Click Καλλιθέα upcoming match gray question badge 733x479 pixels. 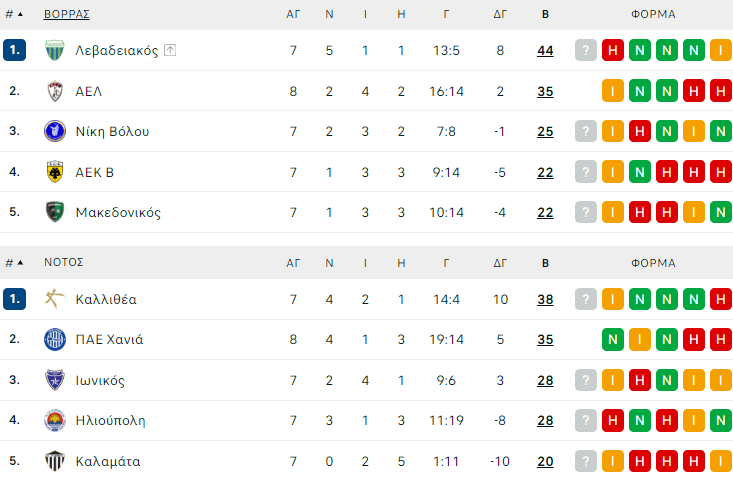tap(586, 299)
